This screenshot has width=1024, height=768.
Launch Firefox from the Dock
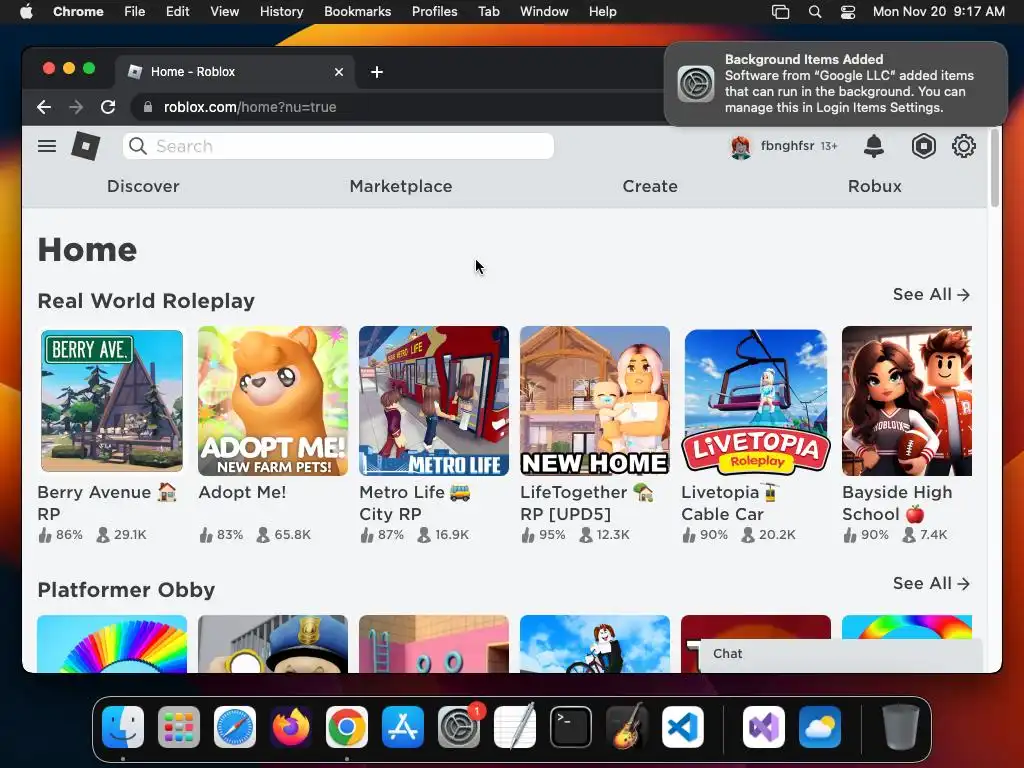[291, 727]
